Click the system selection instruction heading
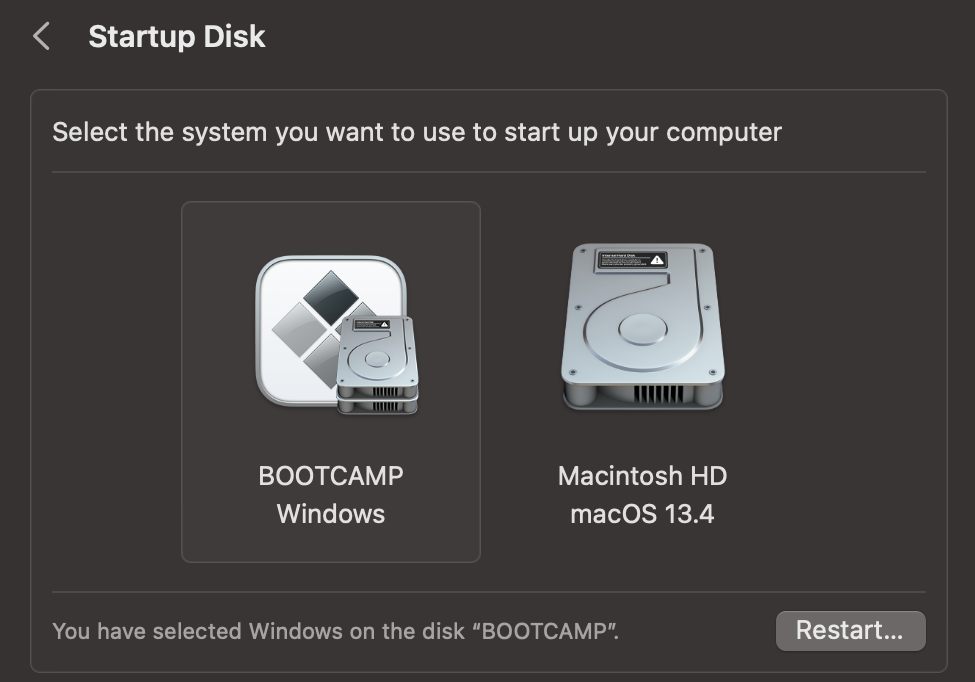Screen dimensions: 975x682 tap(417, 131)
